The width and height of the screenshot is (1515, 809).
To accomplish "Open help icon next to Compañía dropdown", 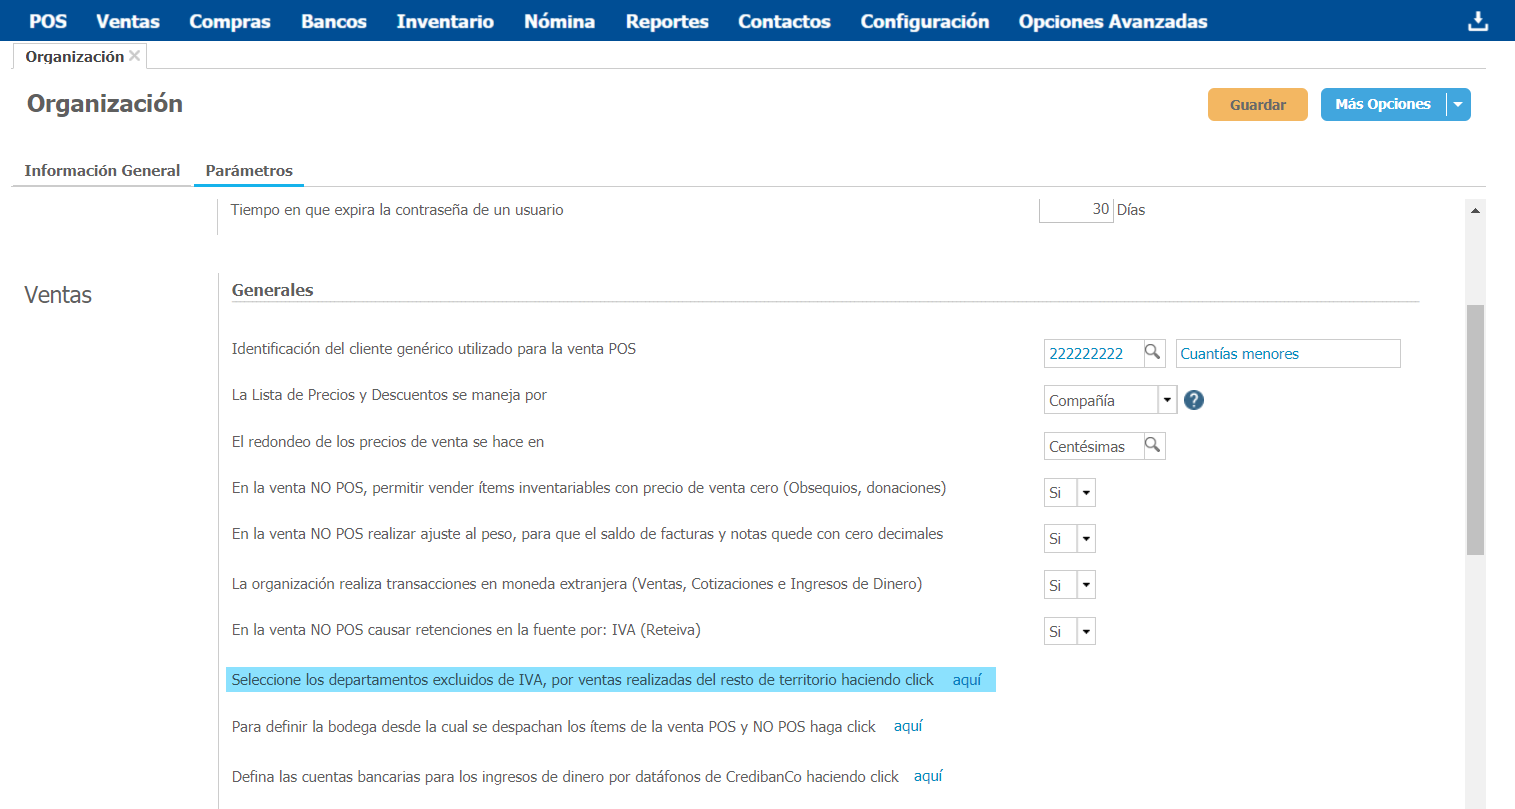I will 1193,400.
